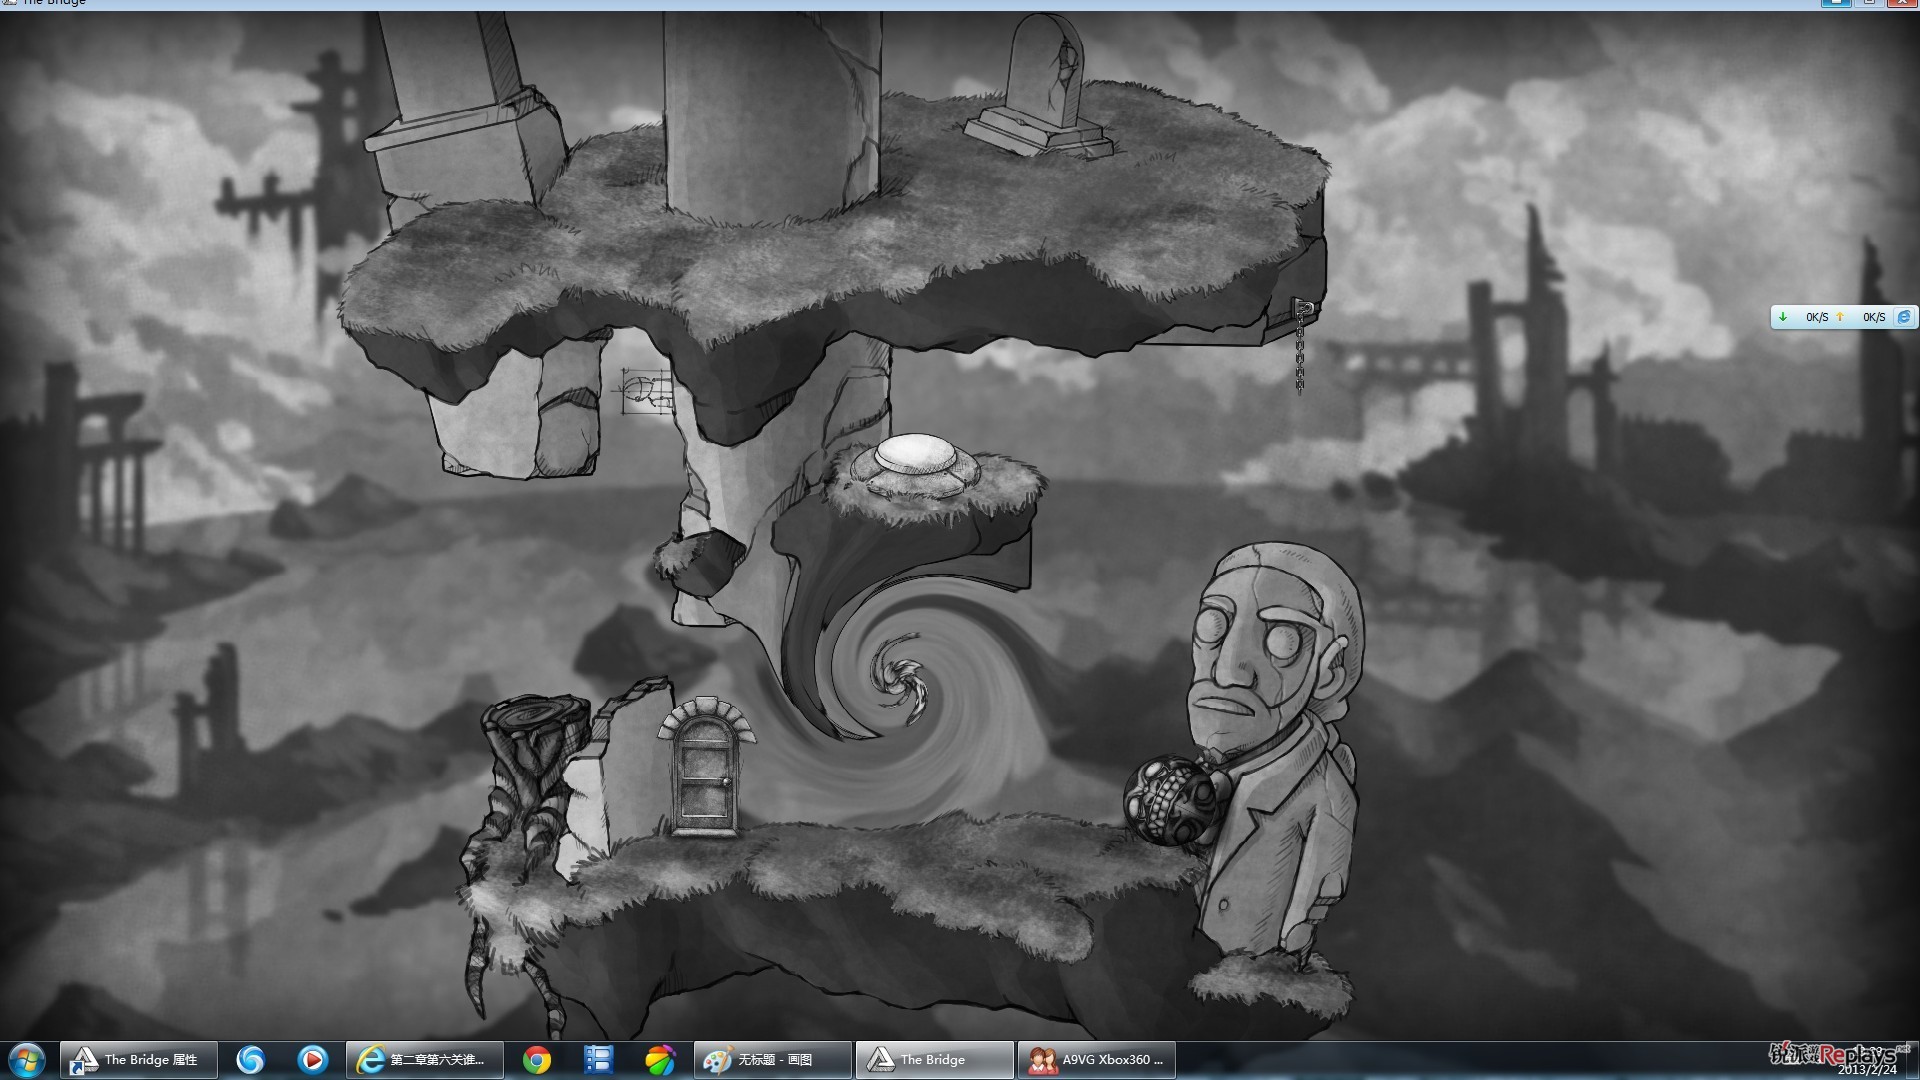Screen dimensions: 1920x1080
Task: Open the Windows Start orb
Action: (27, 1060)
